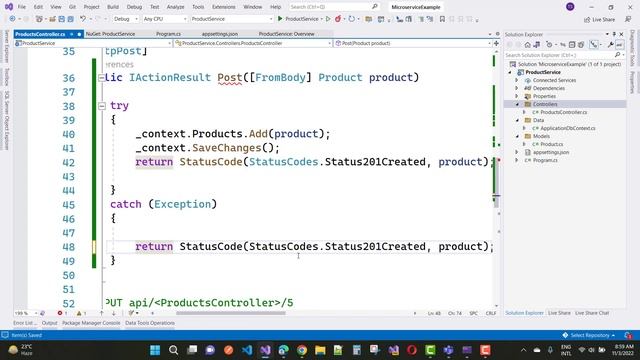Open File Explorer from taskbar
Screen dimensions: 640x360
tap(320, 350)
